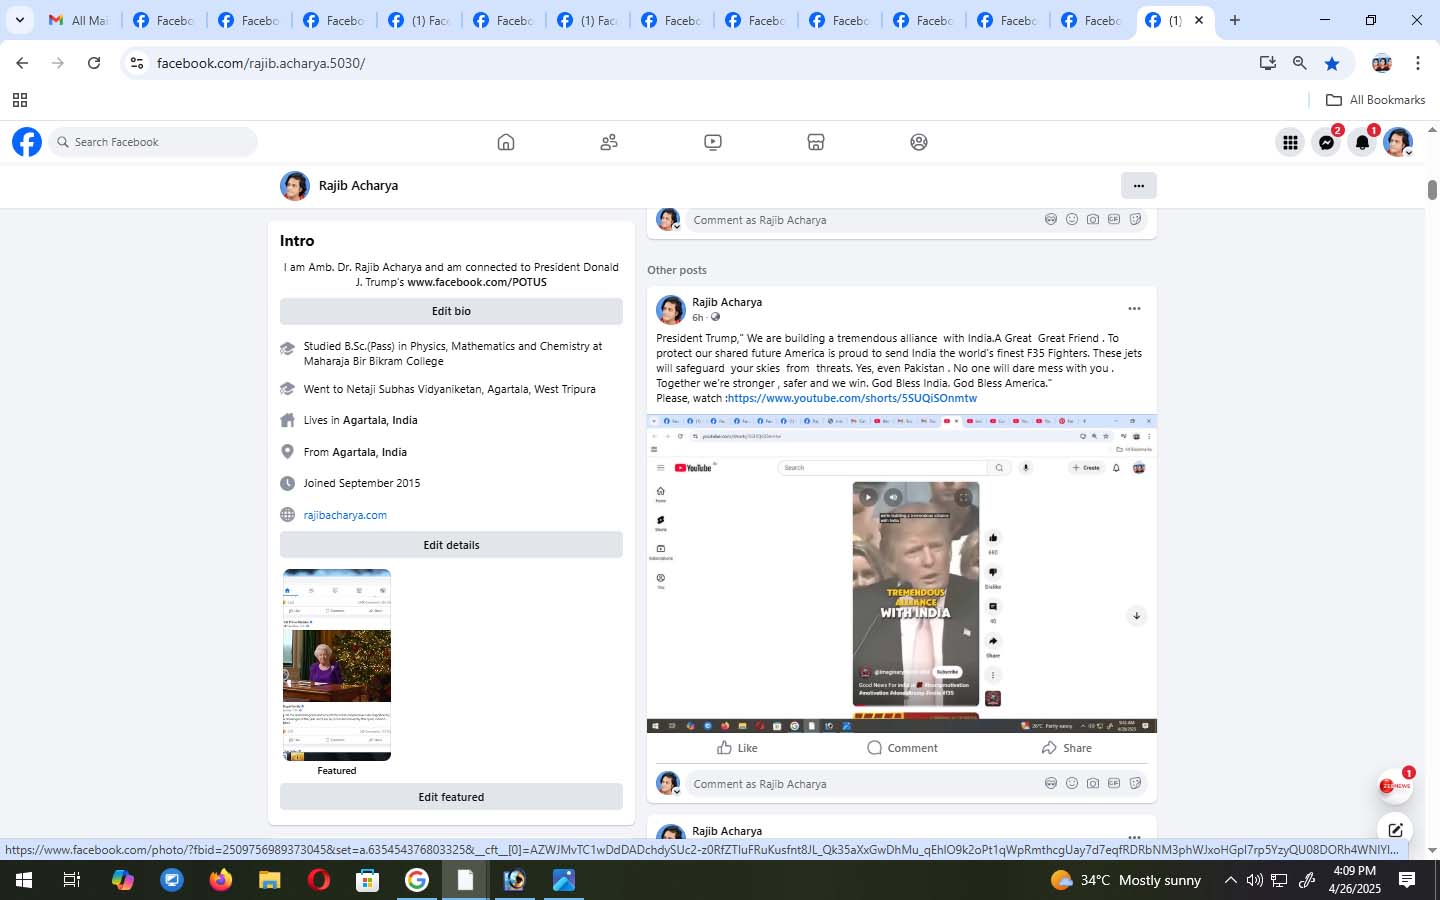
Task: Show hidden system tray icons
Action: point(1230,880)
